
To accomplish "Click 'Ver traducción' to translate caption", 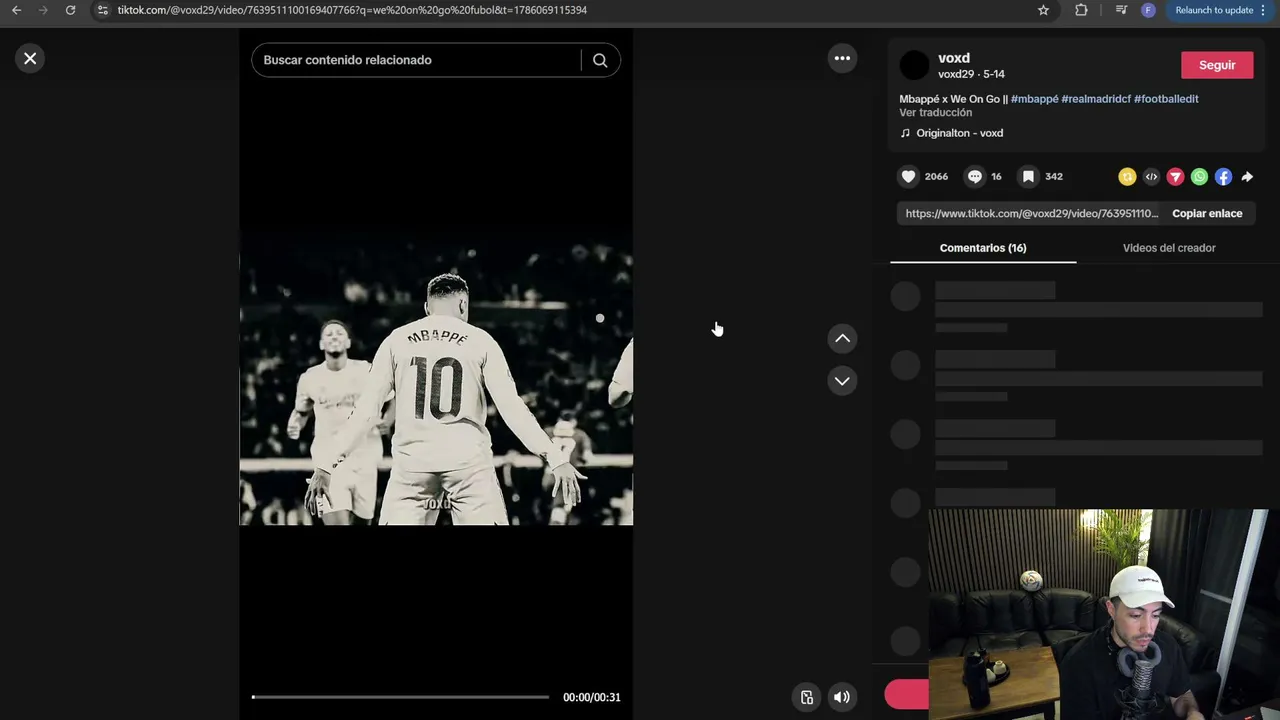I will pyautogui.click(x=935, y=113).
